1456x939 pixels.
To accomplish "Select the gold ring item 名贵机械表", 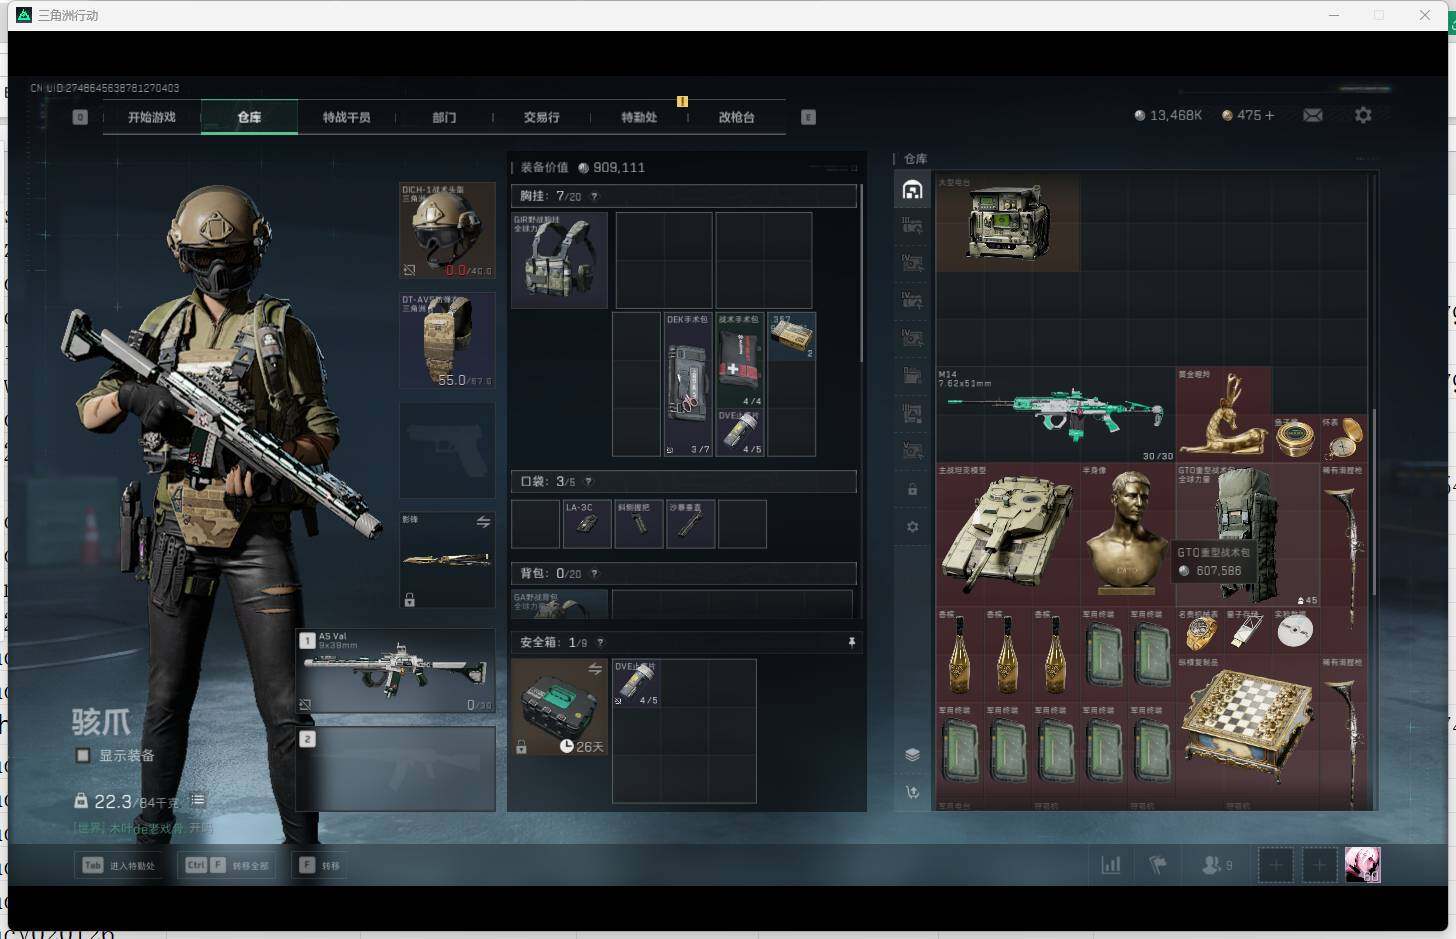I will [x=1199, y=630].
